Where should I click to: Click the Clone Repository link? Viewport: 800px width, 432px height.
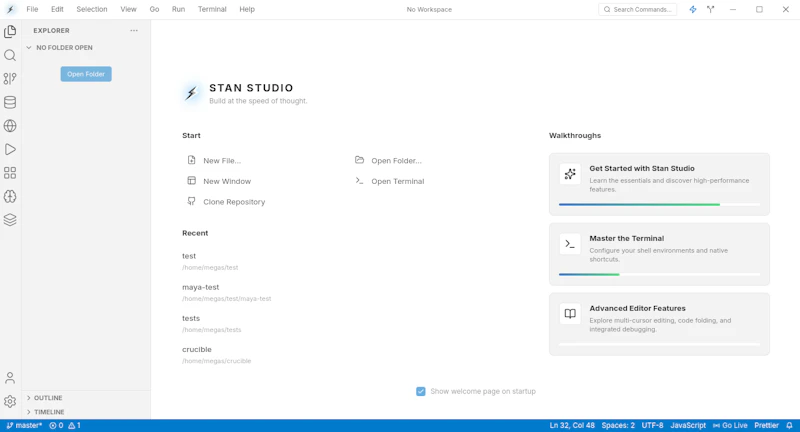point(234,202)
